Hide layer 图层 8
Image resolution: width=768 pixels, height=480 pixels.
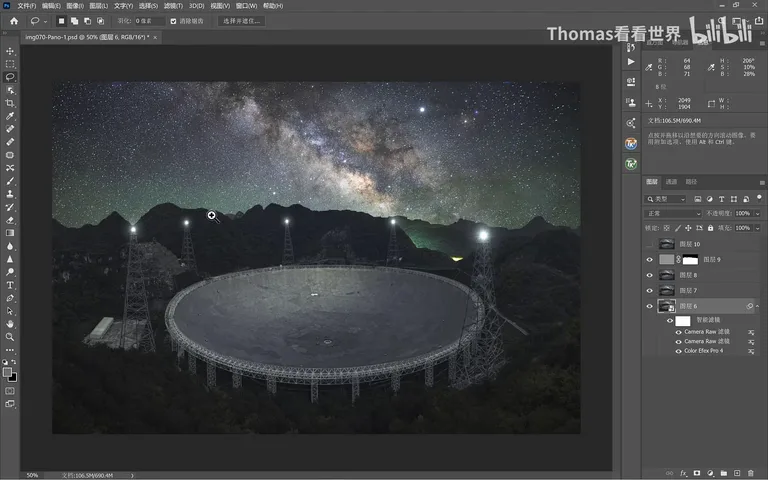tap(649, 275)
